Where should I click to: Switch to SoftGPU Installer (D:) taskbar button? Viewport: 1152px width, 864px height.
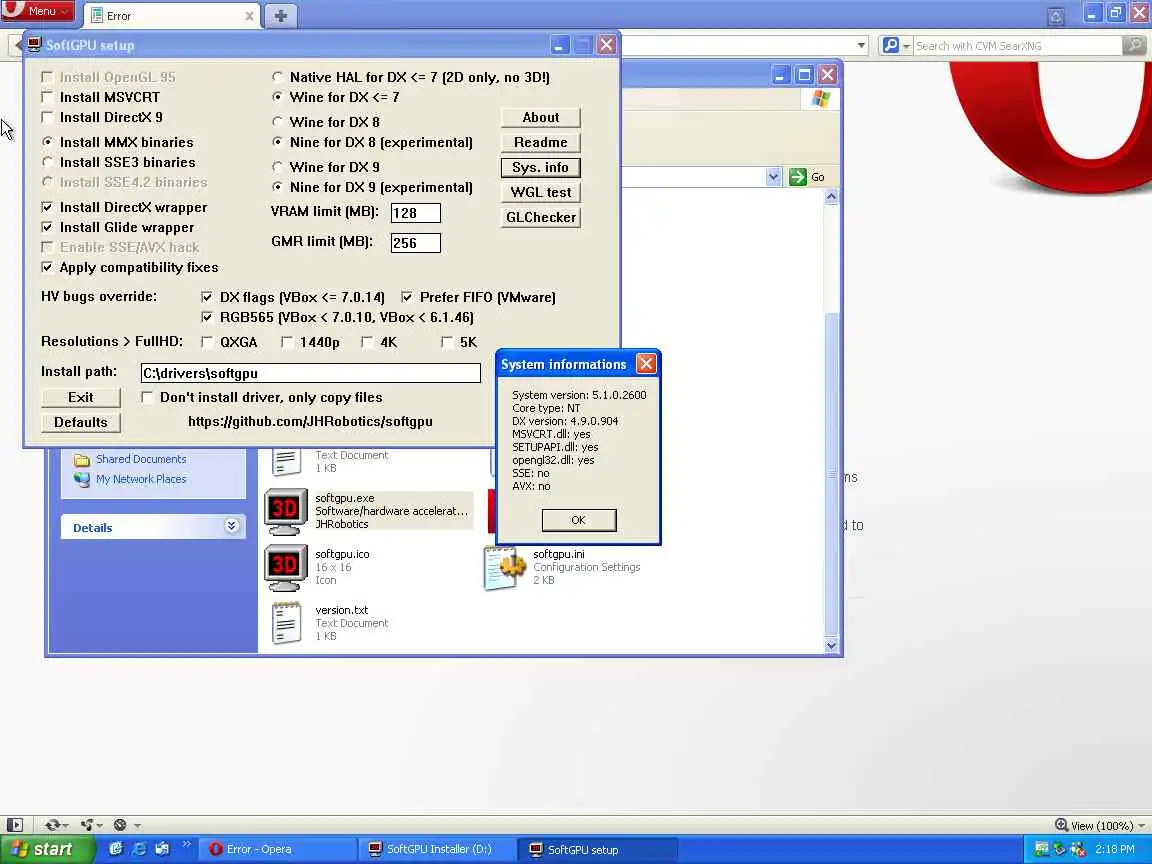pyautogui.click(x=438, y=849)
